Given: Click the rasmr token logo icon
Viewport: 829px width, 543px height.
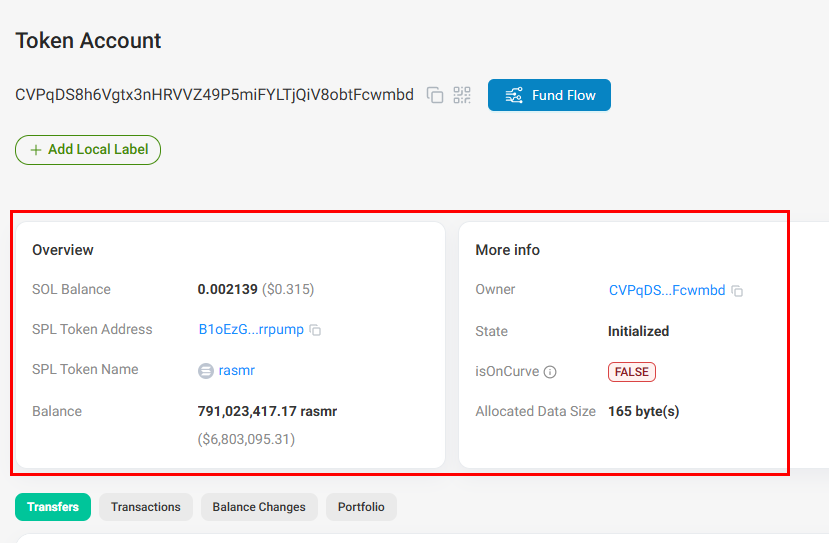Looking at the screenshot, I should pos(206,371).
